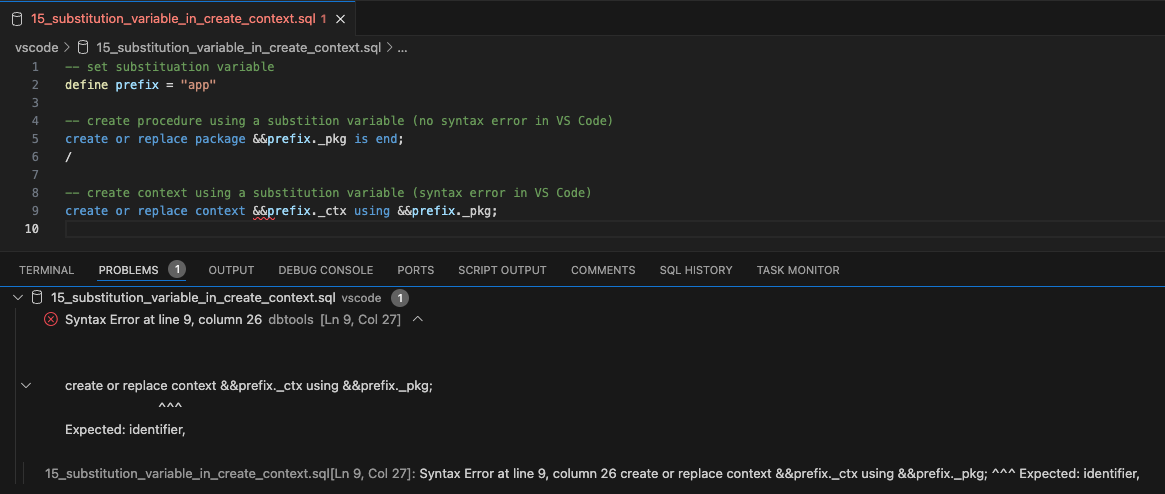The width and height of the screenshot is (1165, 494).
Task: Click the file icon in the breadcrumb path
Action: click(82, 47)
